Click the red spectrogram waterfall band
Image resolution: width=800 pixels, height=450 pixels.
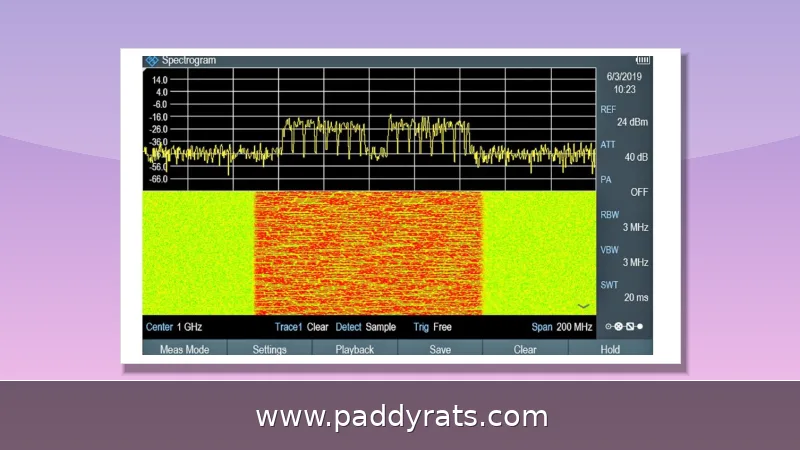pyautogui.click(x=368, y=253)
